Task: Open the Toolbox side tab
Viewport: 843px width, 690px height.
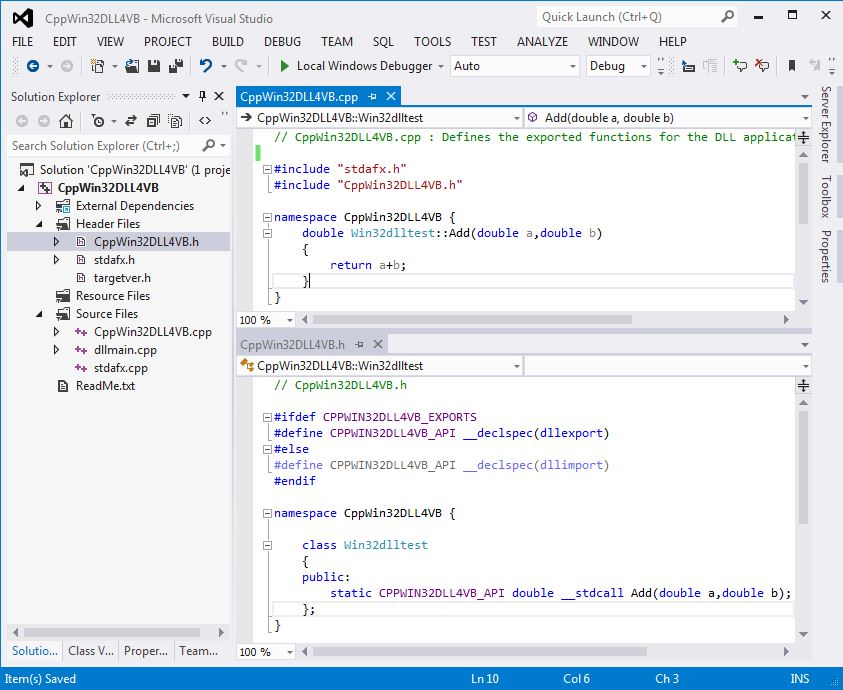Action: coord(826,196)
